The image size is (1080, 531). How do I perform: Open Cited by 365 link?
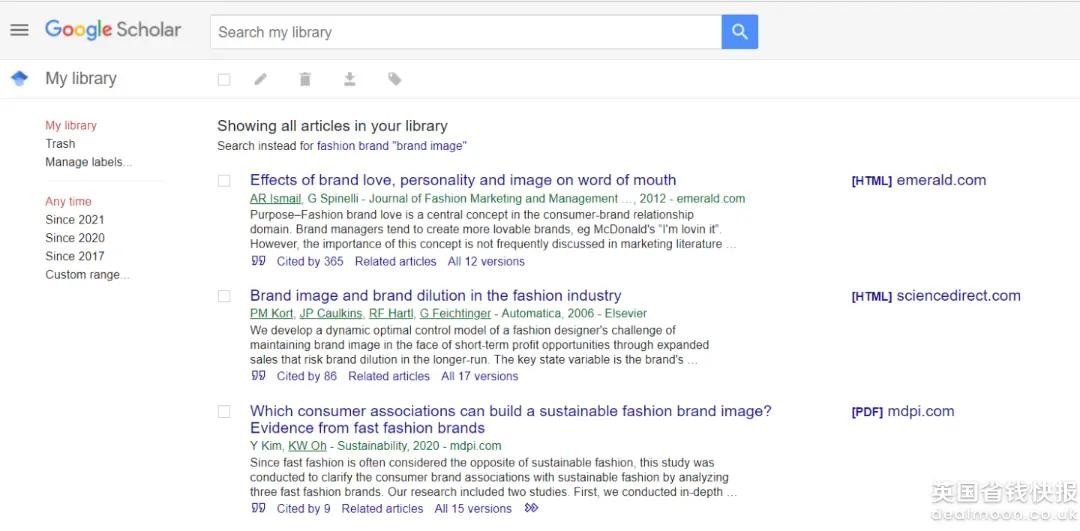(309, 262)
